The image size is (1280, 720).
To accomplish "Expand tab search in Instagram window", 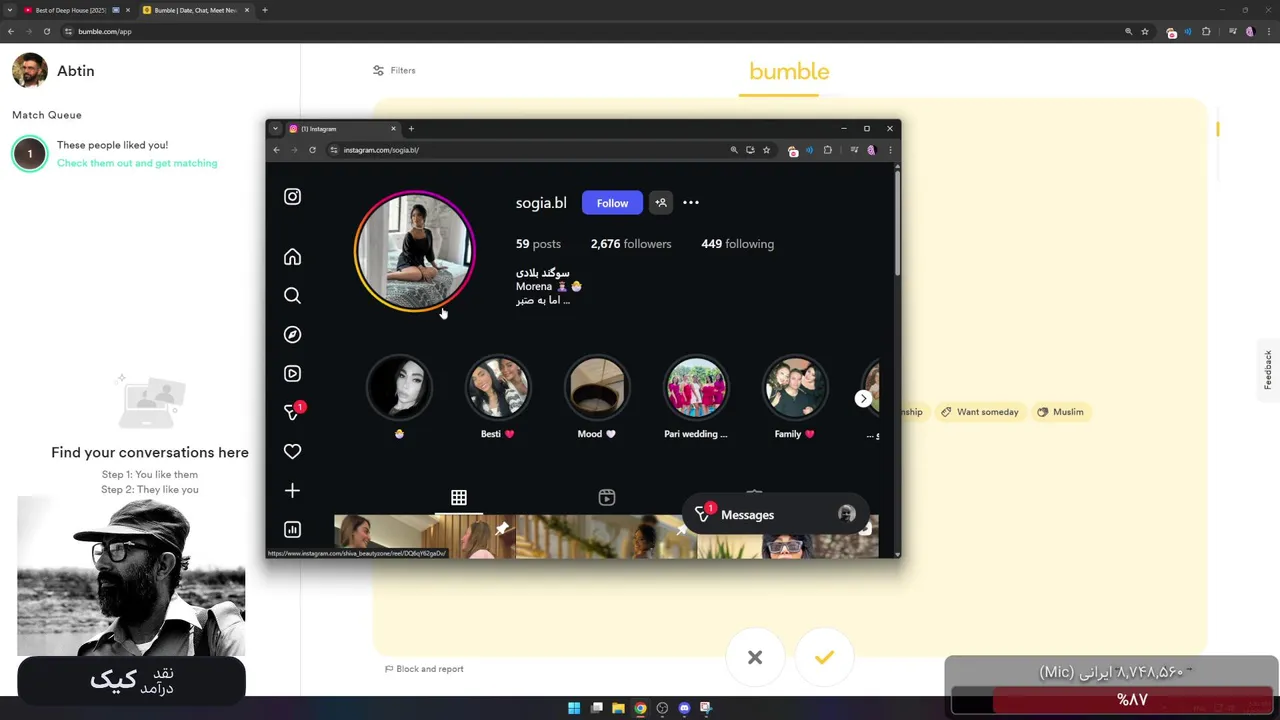I will [275, 129].
